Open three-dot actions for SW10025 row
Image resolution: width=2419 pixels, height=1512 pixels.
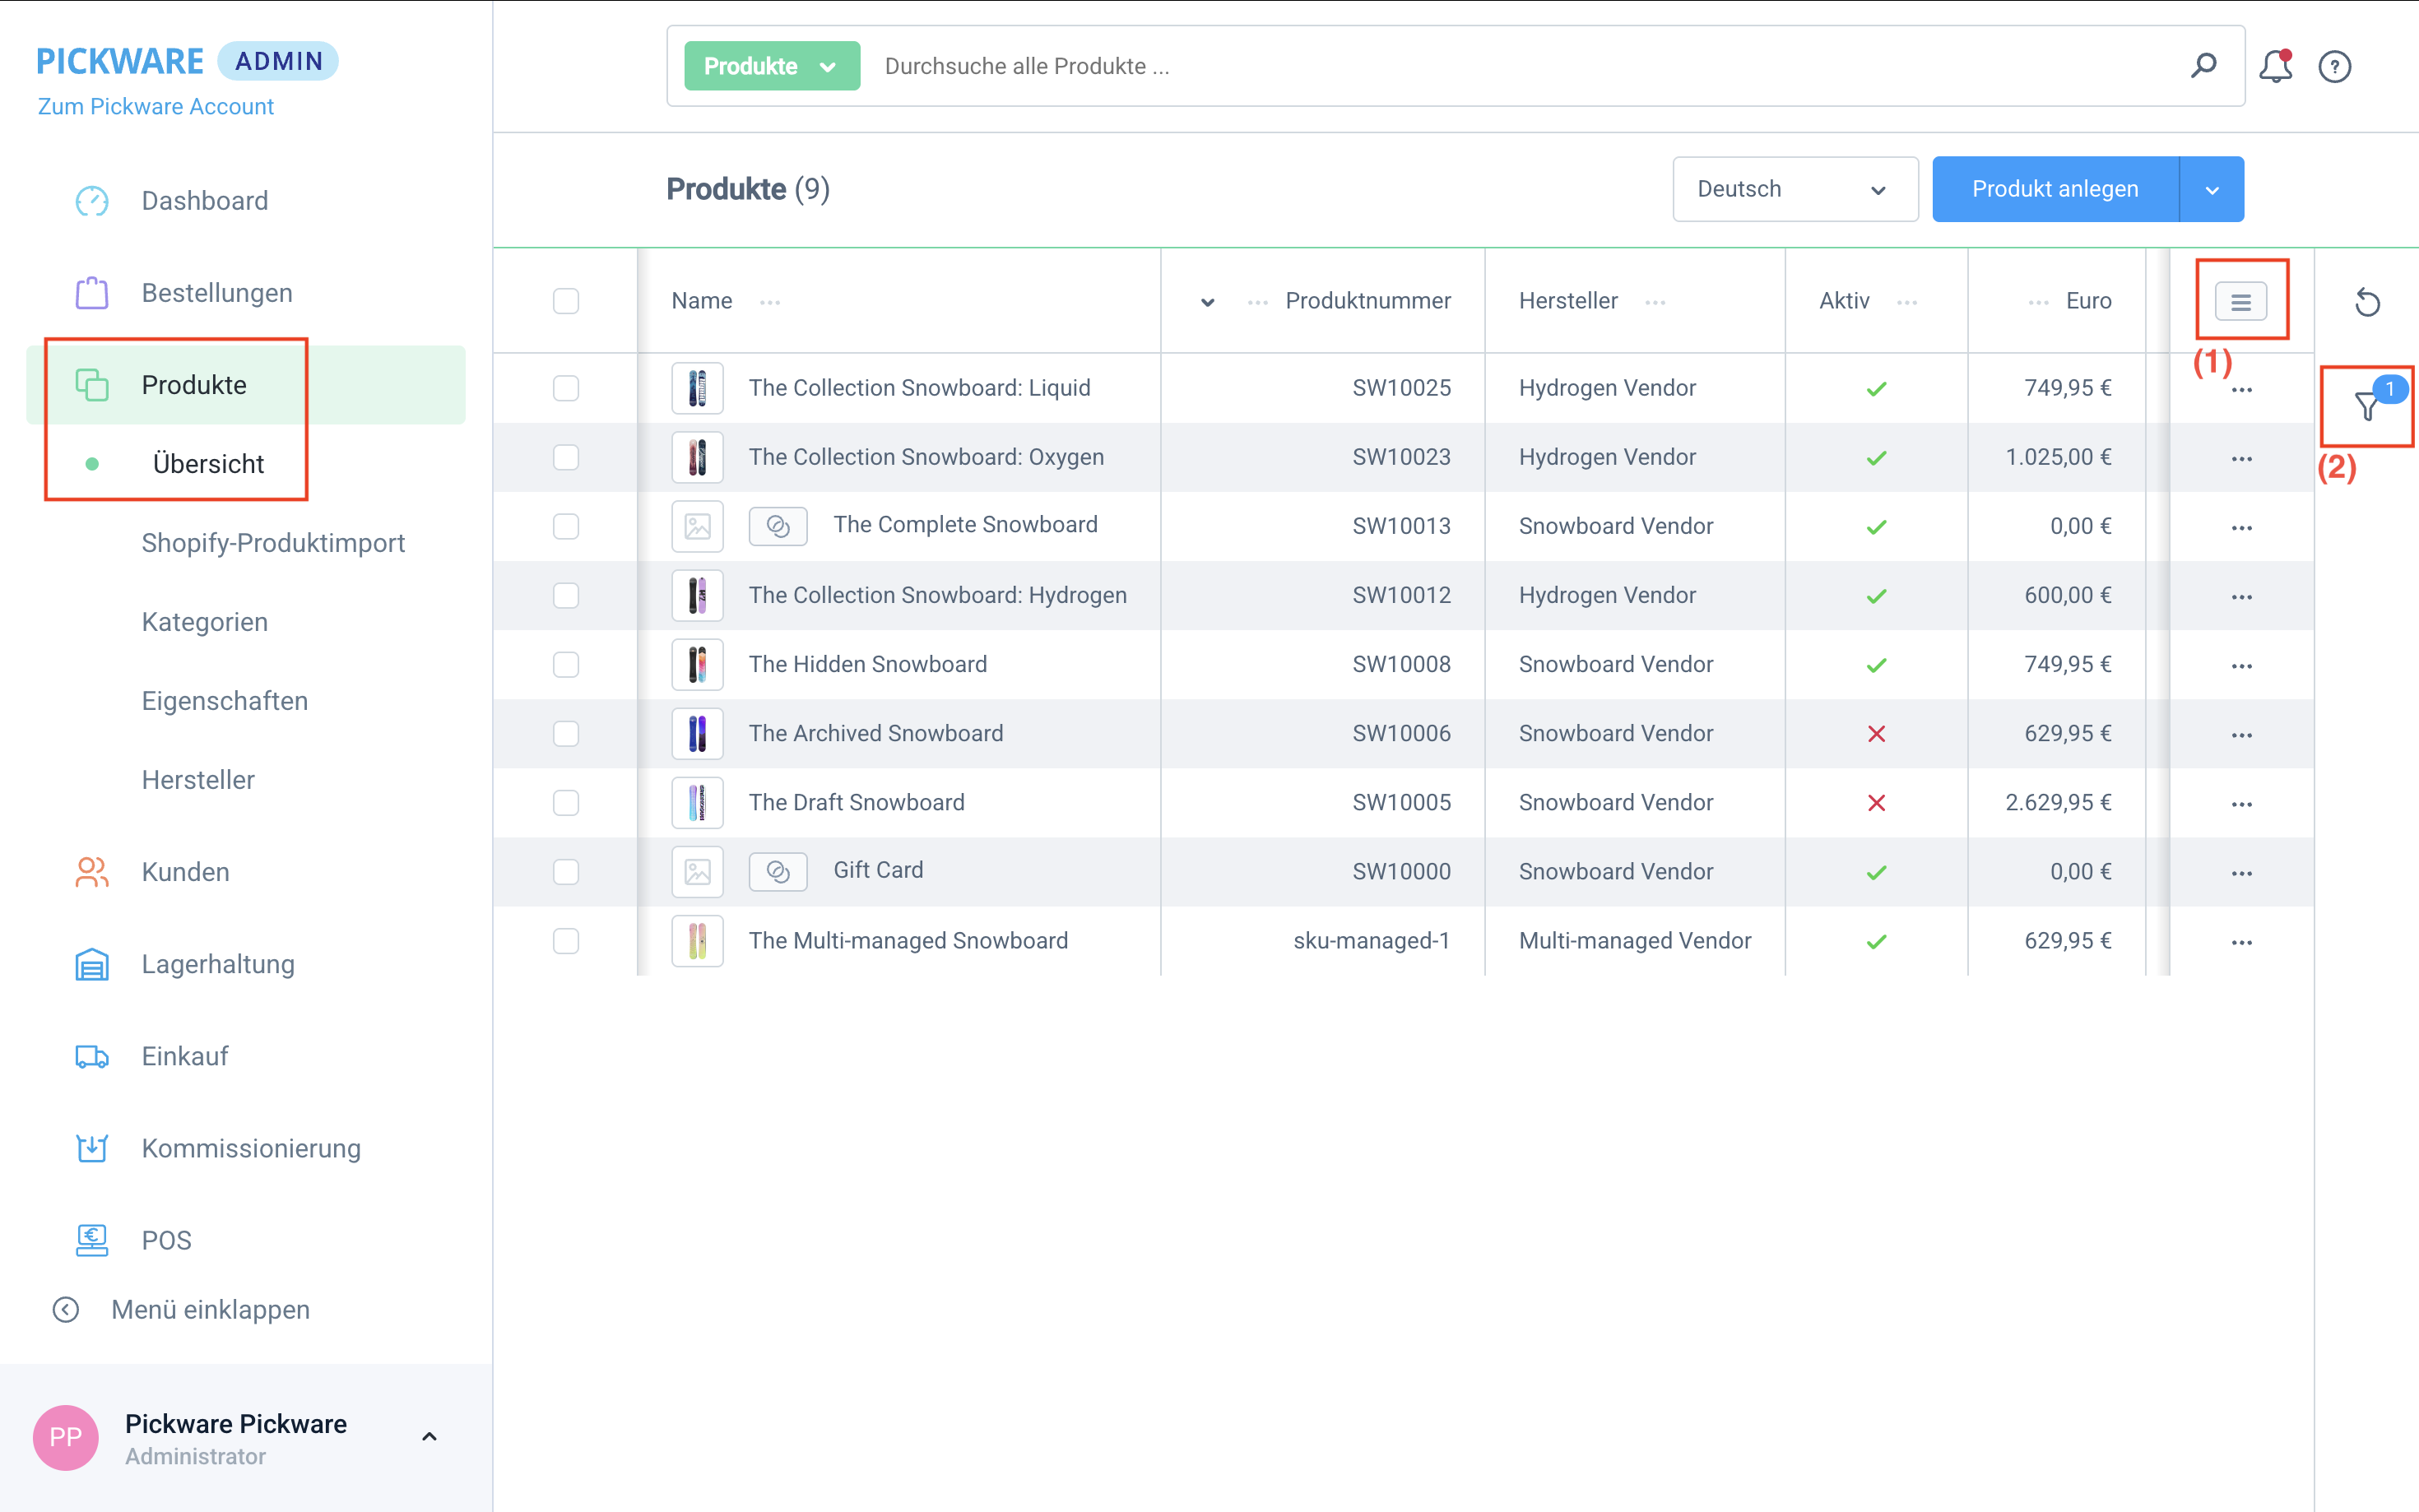pyautogui.click(x=2241, y=389)
